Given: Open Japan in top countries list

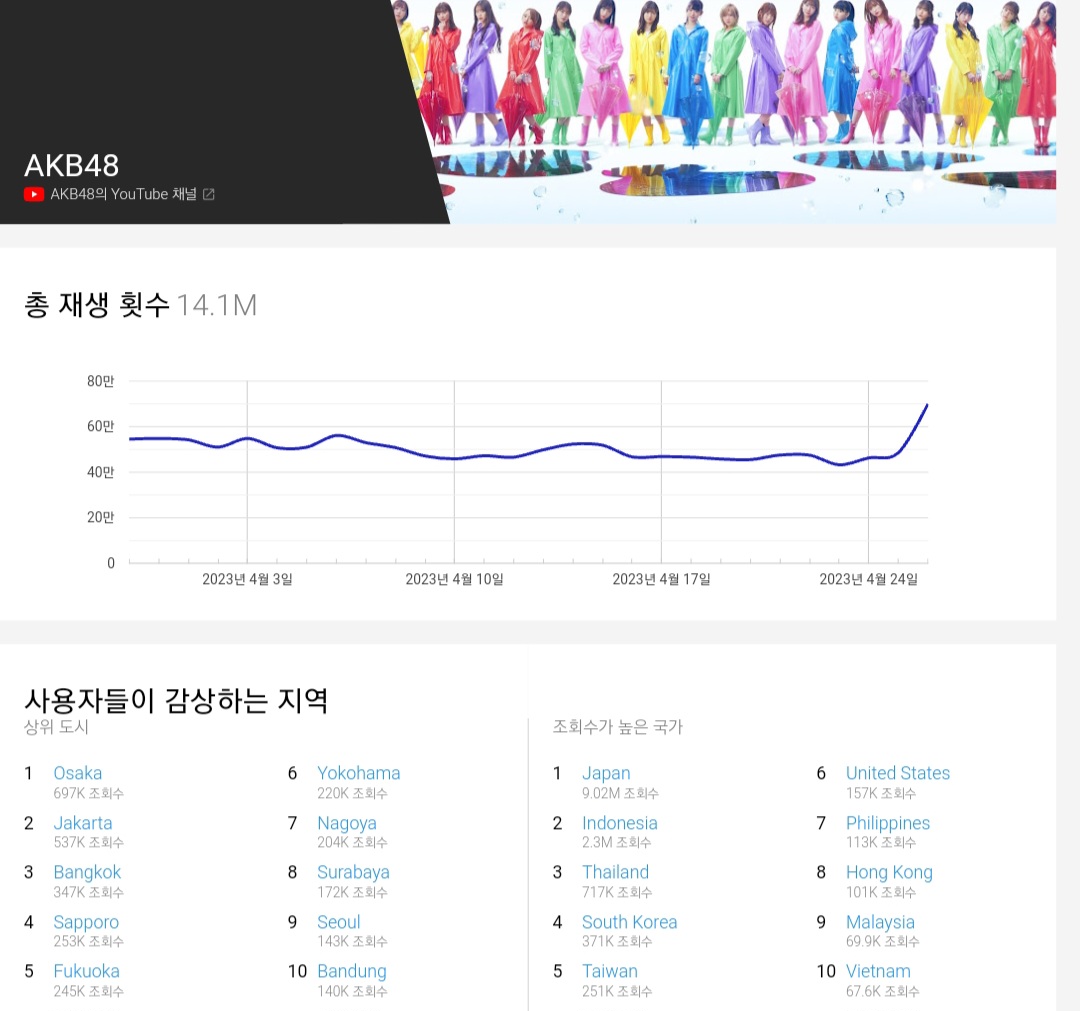Looking at the screenshot, I should [606, 773].
